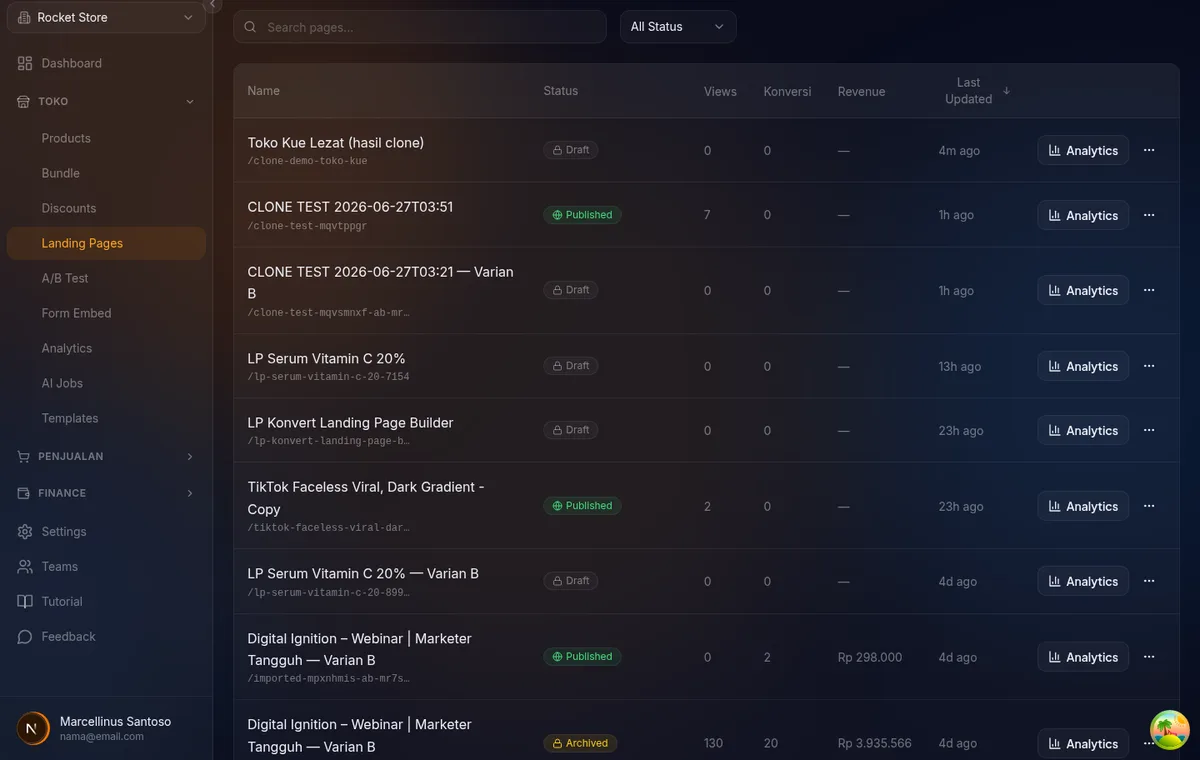View Analytics for CLONE TEST 03:21 Varian B
Screen dimensions: 1200x760
point(1083,290)
